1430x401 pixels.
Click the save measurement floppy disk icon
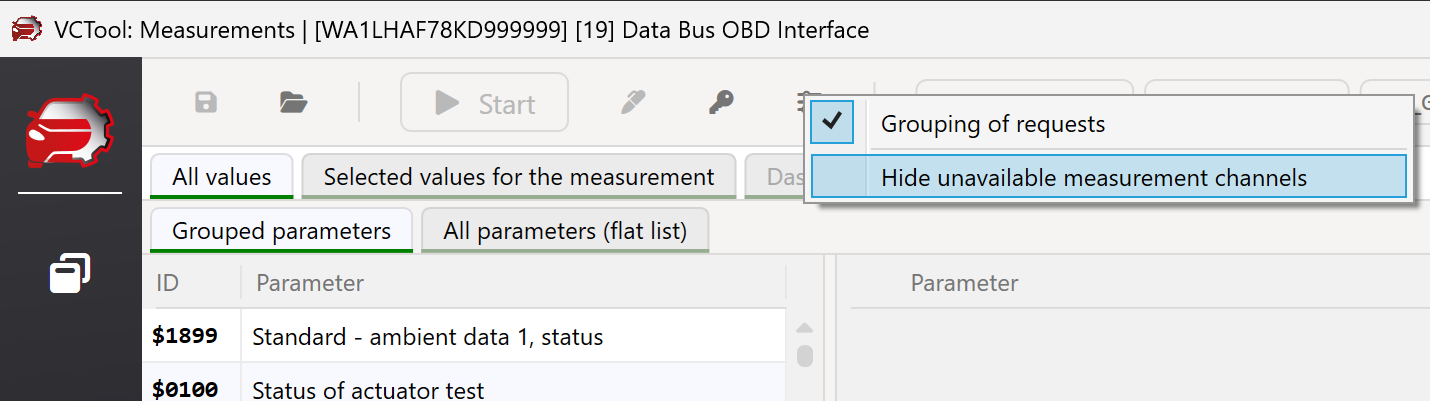[206, 102]
